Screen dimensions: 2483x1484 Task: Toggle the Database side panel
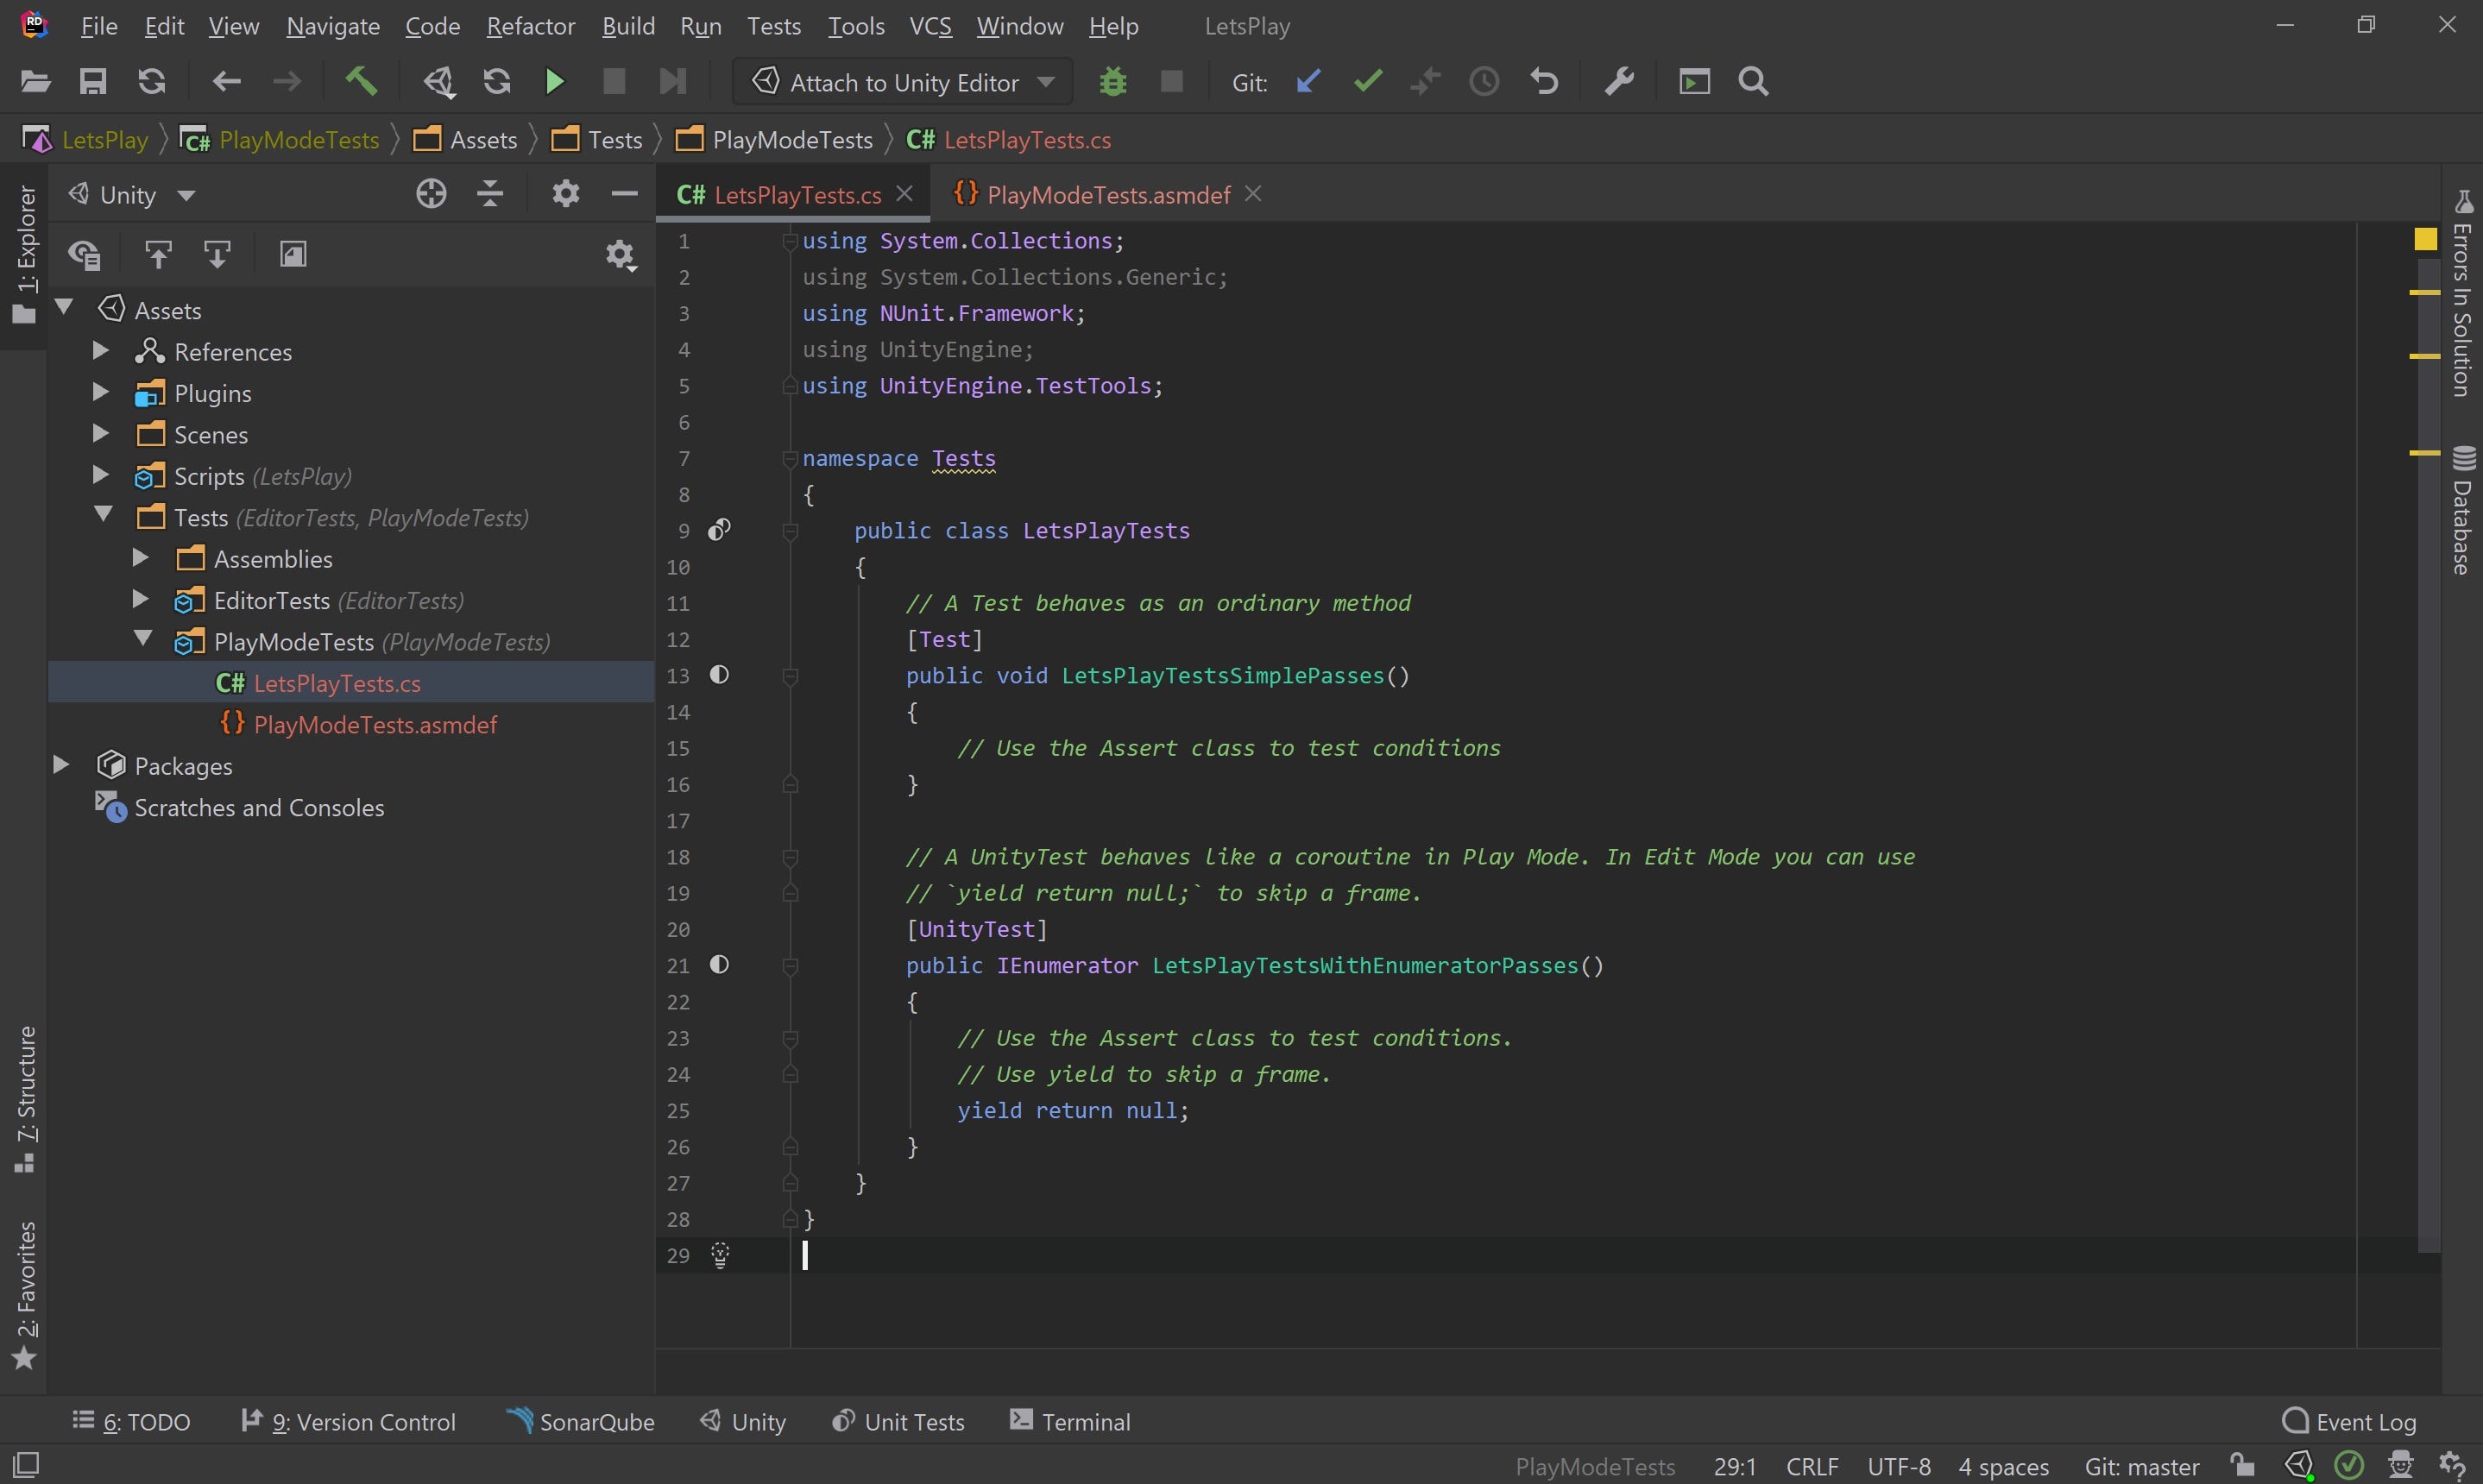pyautogui.click(x=2463, y=510)
